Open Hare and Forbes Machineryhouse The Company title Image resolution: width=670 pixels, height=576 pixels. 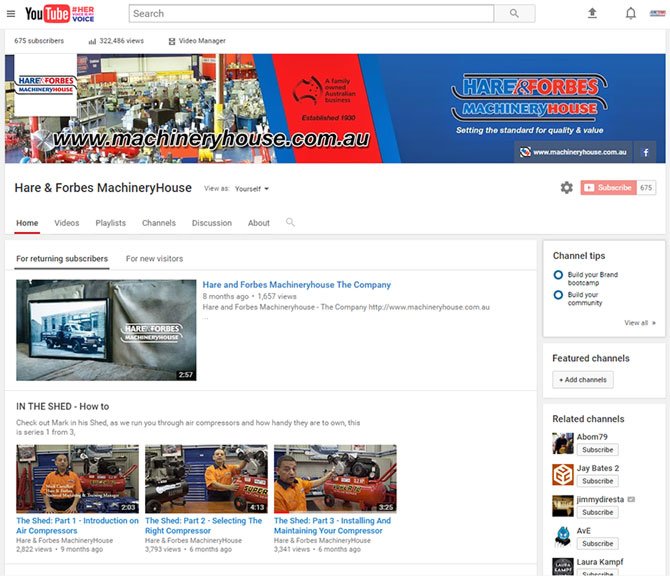click(297, 285)
